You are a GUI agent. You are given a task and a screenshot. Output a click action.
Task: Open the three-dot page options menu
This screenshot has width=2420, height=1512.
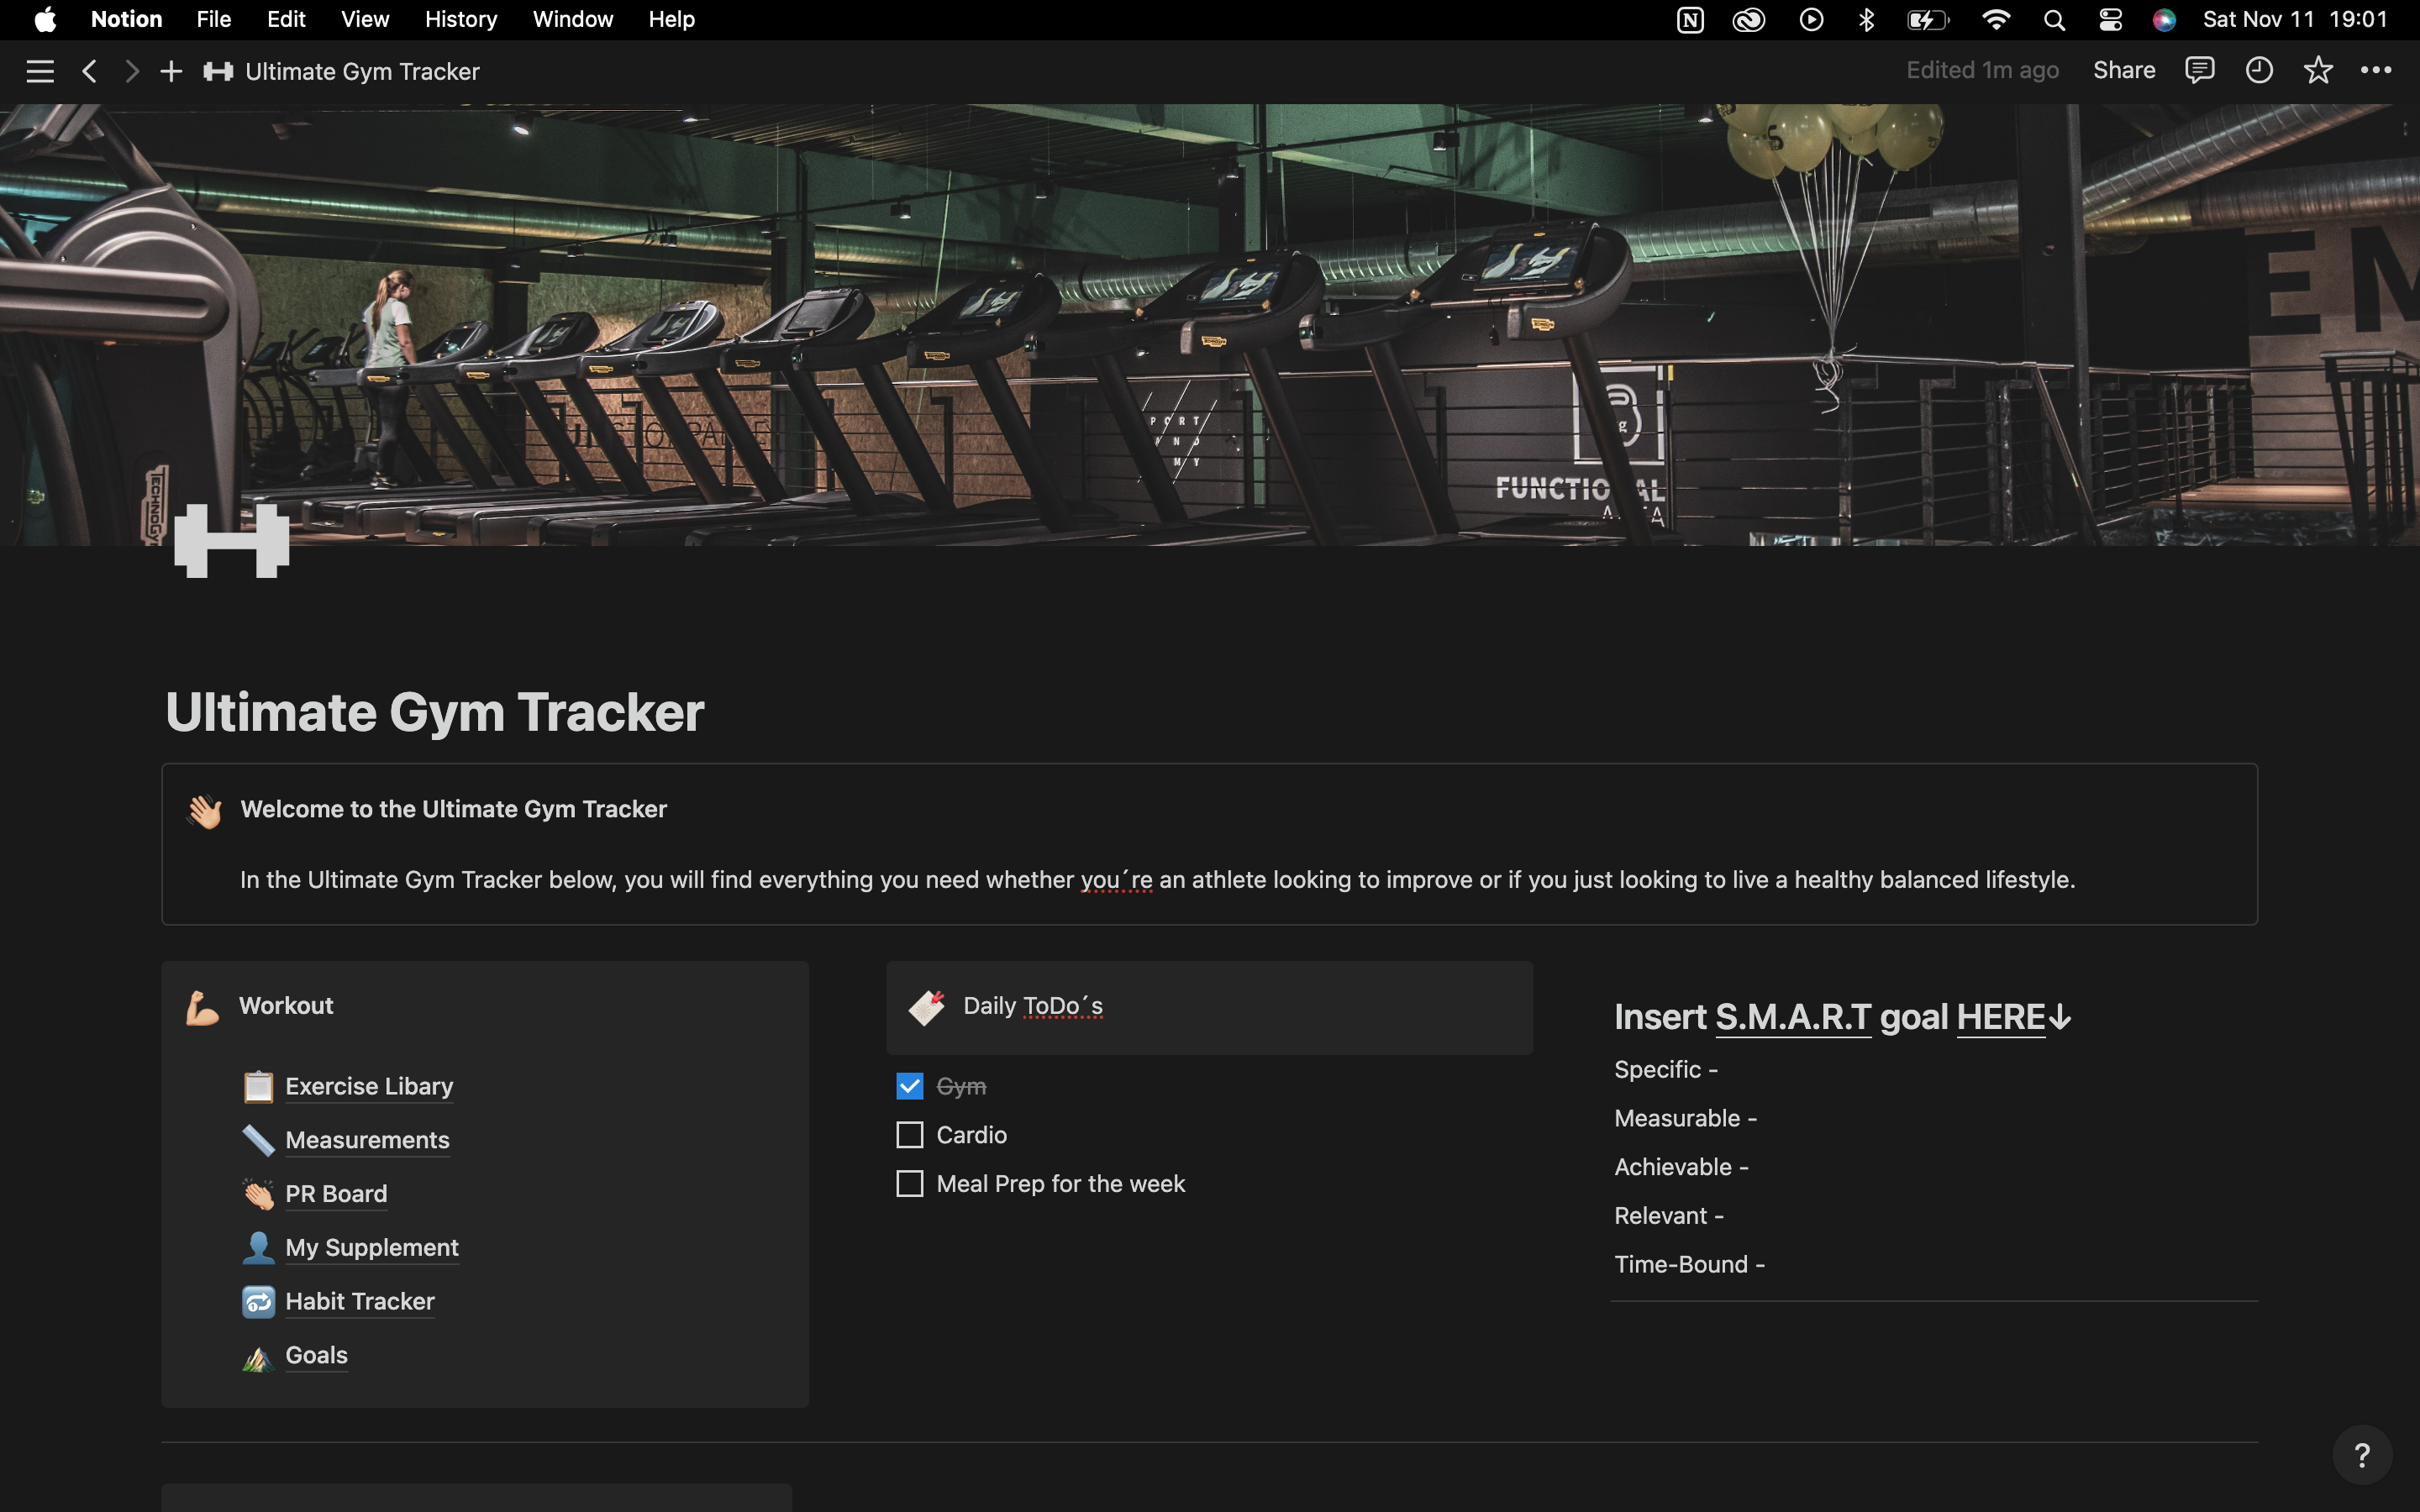click(x=2376, y=70)
